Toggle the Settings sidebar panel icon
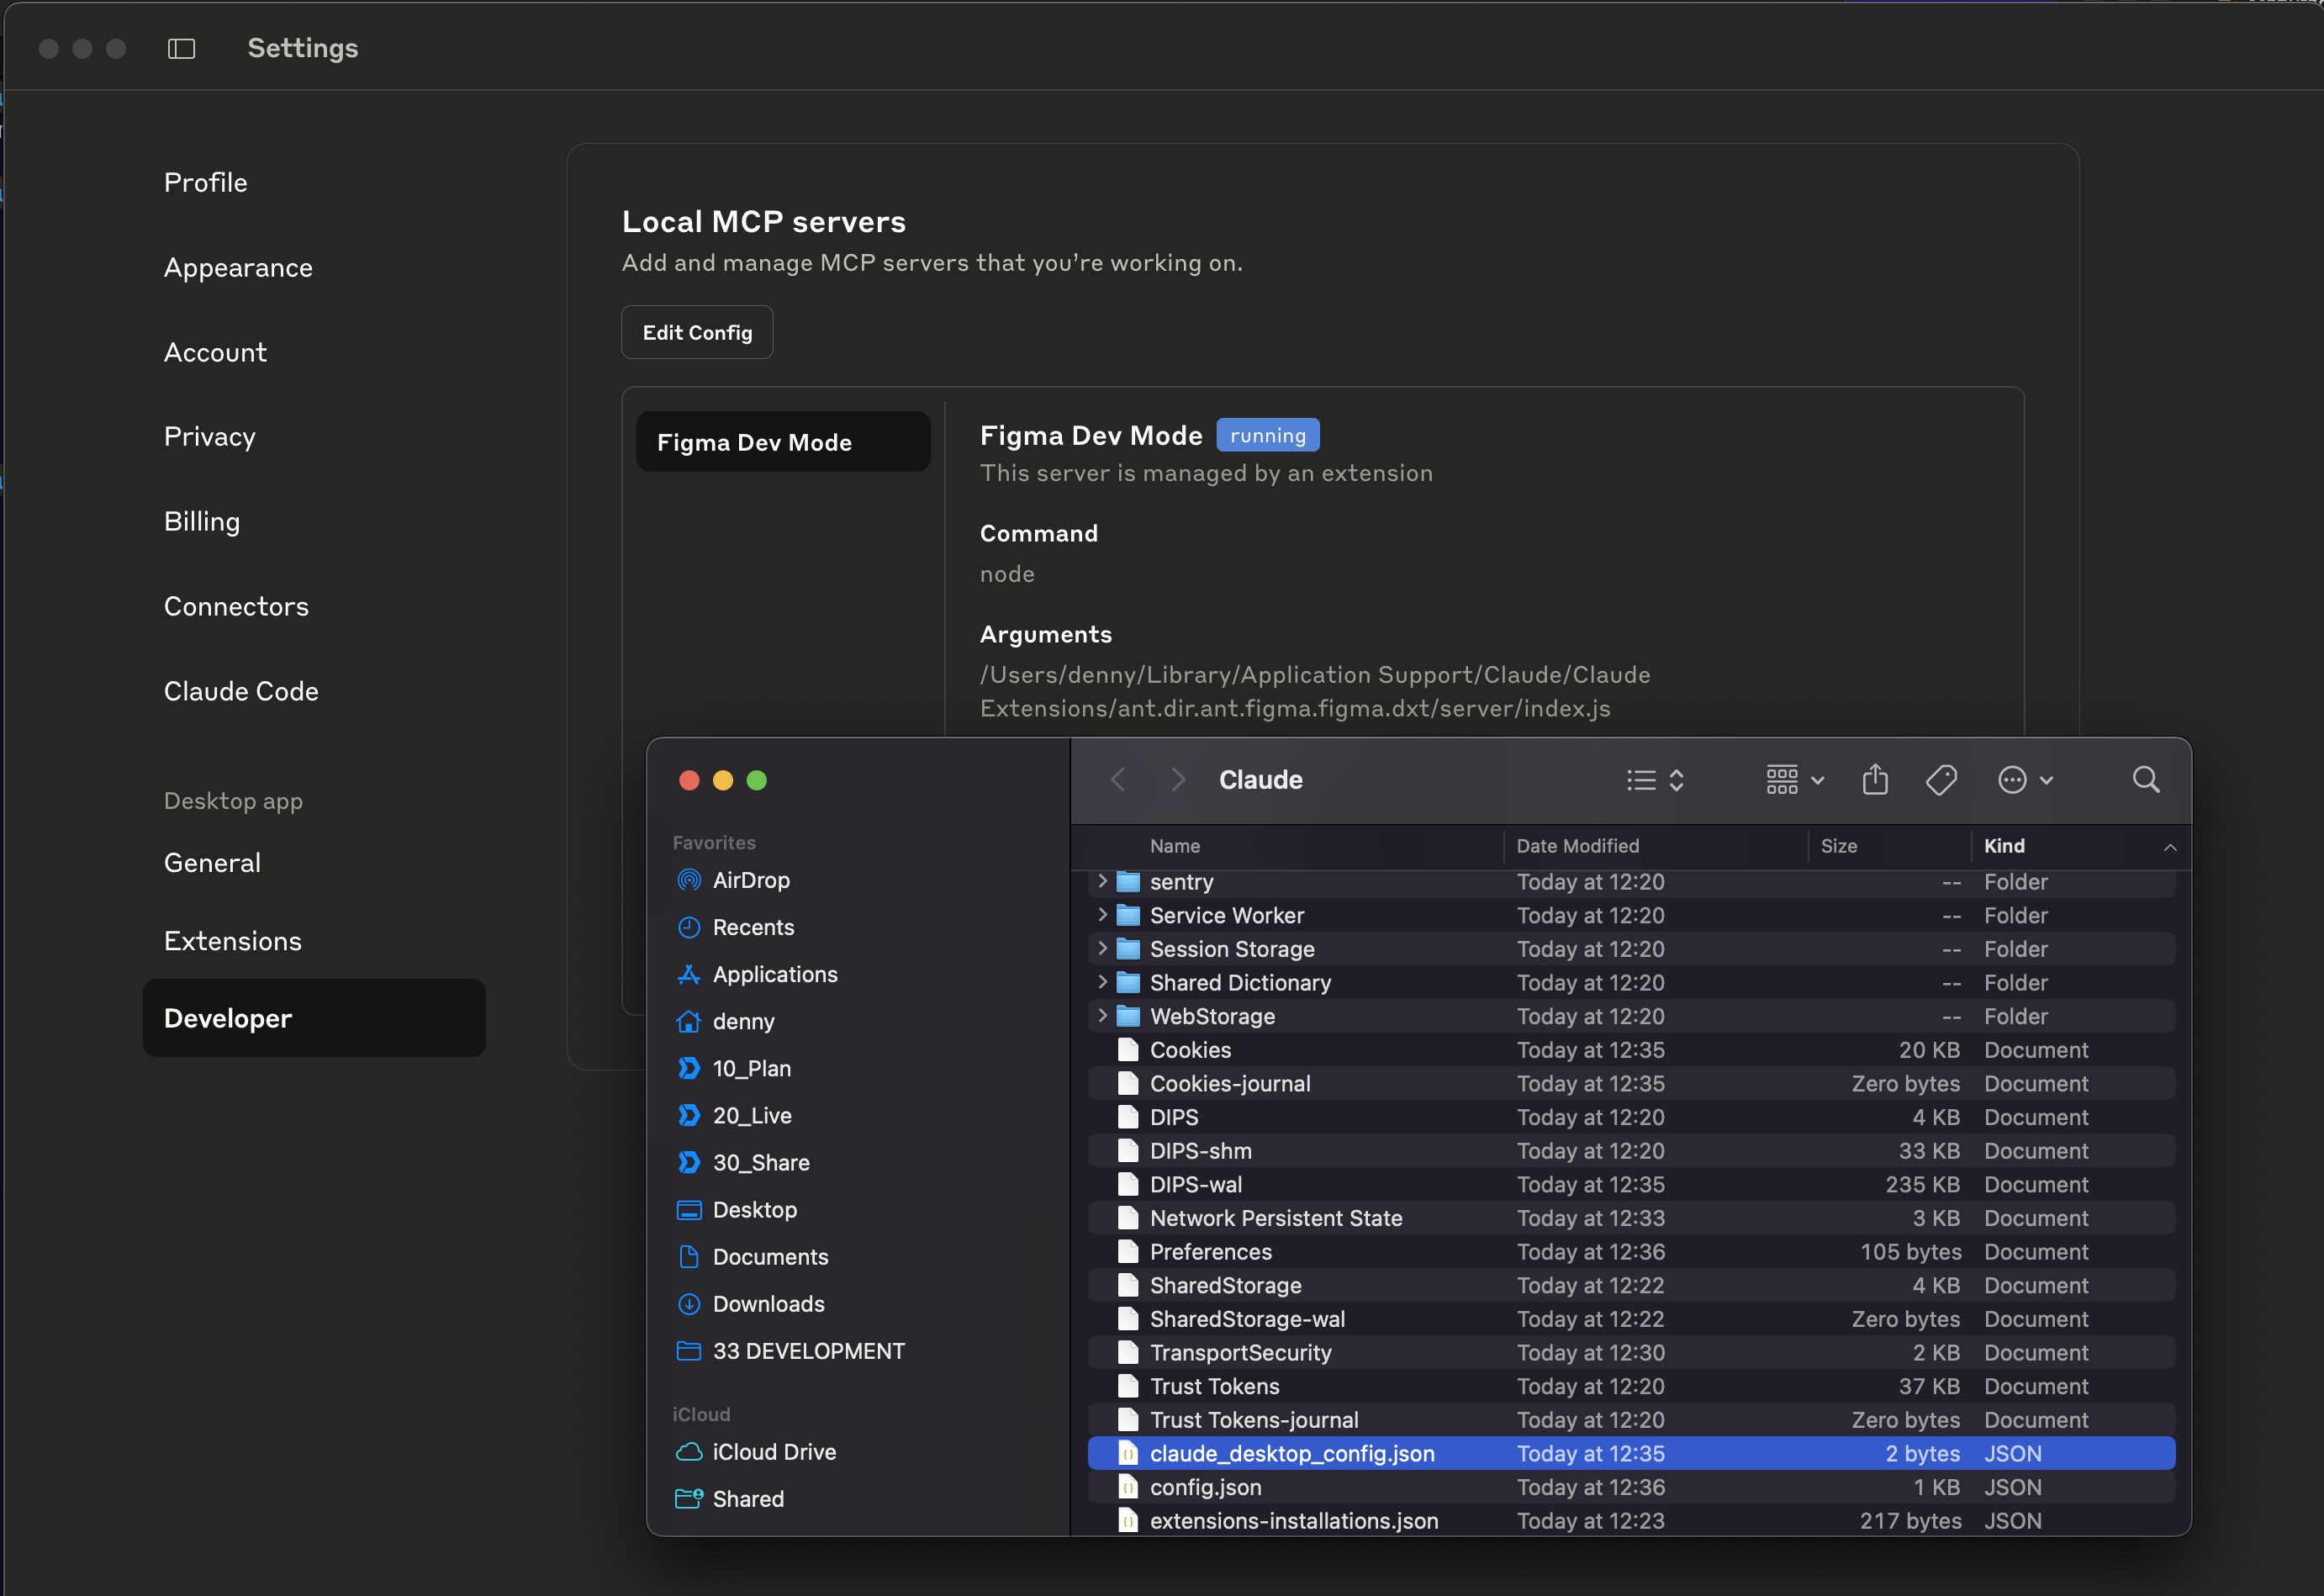The height and width of the screenshot is (1596, 2324). coord(181,48)
